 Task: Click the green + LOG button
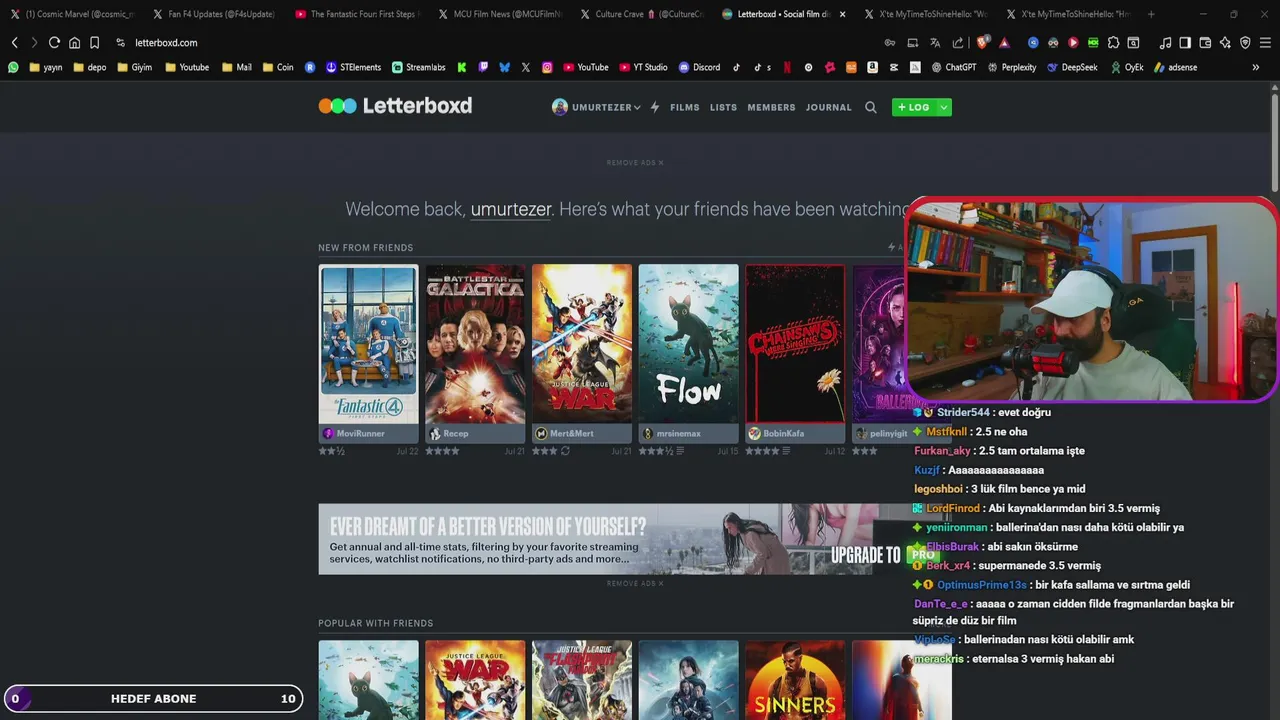click(x=913, y=107)
